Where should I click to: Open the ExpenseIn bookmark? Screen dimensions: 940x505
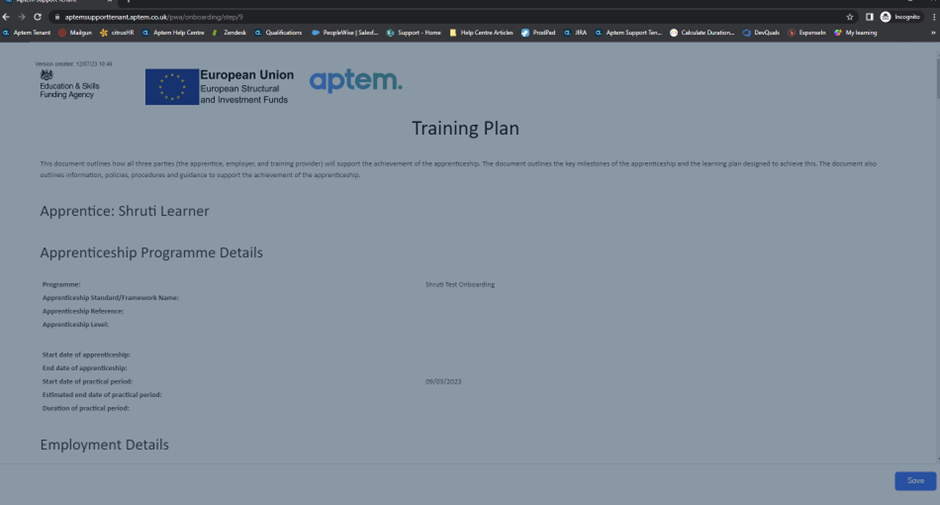coord(807,33)
